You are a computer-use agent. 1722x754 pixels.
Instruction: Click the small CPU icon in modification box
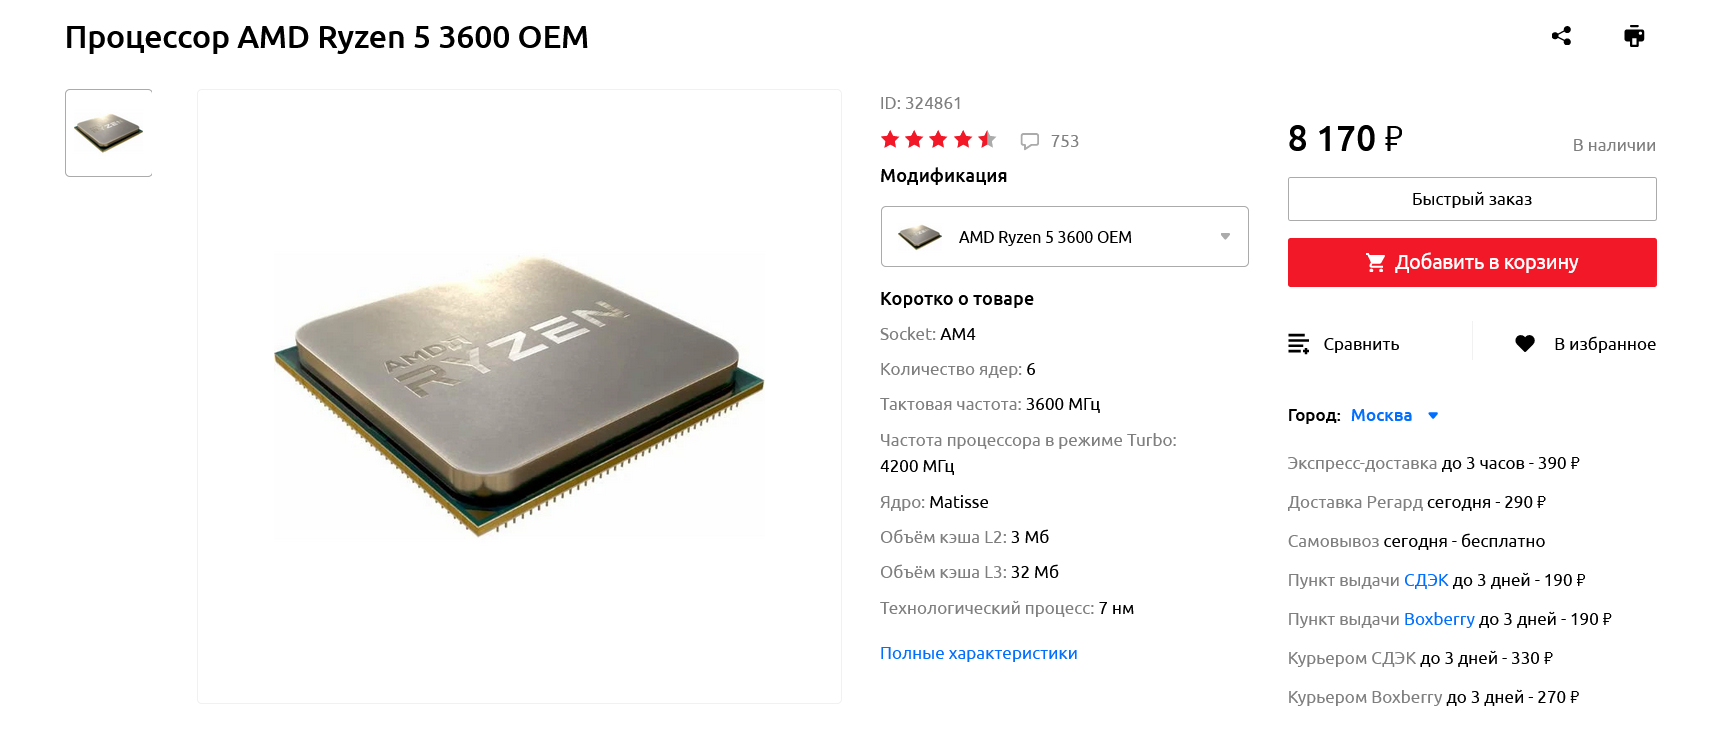tap(920, 237)
